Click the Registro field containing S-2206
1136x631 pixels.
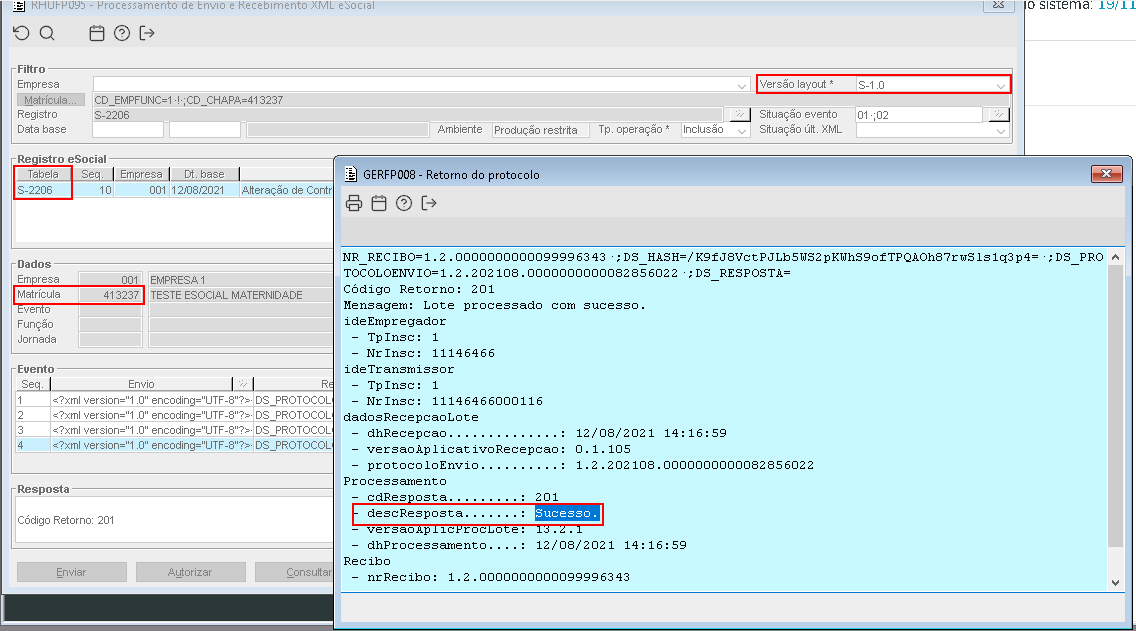point(408,114)
